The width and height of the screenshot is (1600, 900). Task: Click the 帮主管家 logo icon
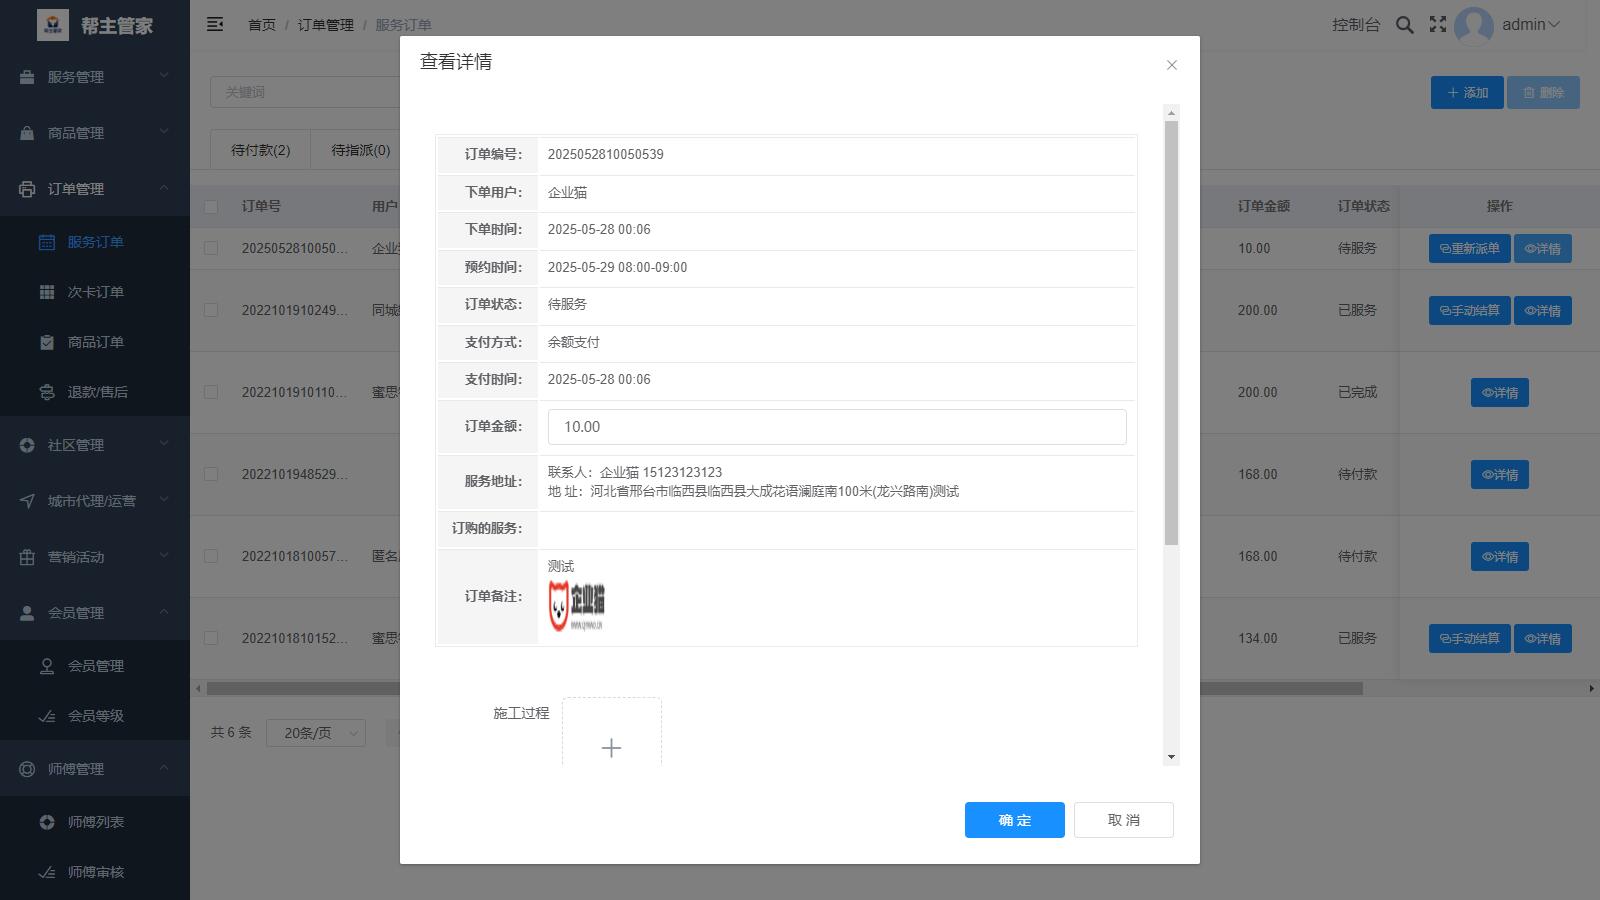click(53, 25)
